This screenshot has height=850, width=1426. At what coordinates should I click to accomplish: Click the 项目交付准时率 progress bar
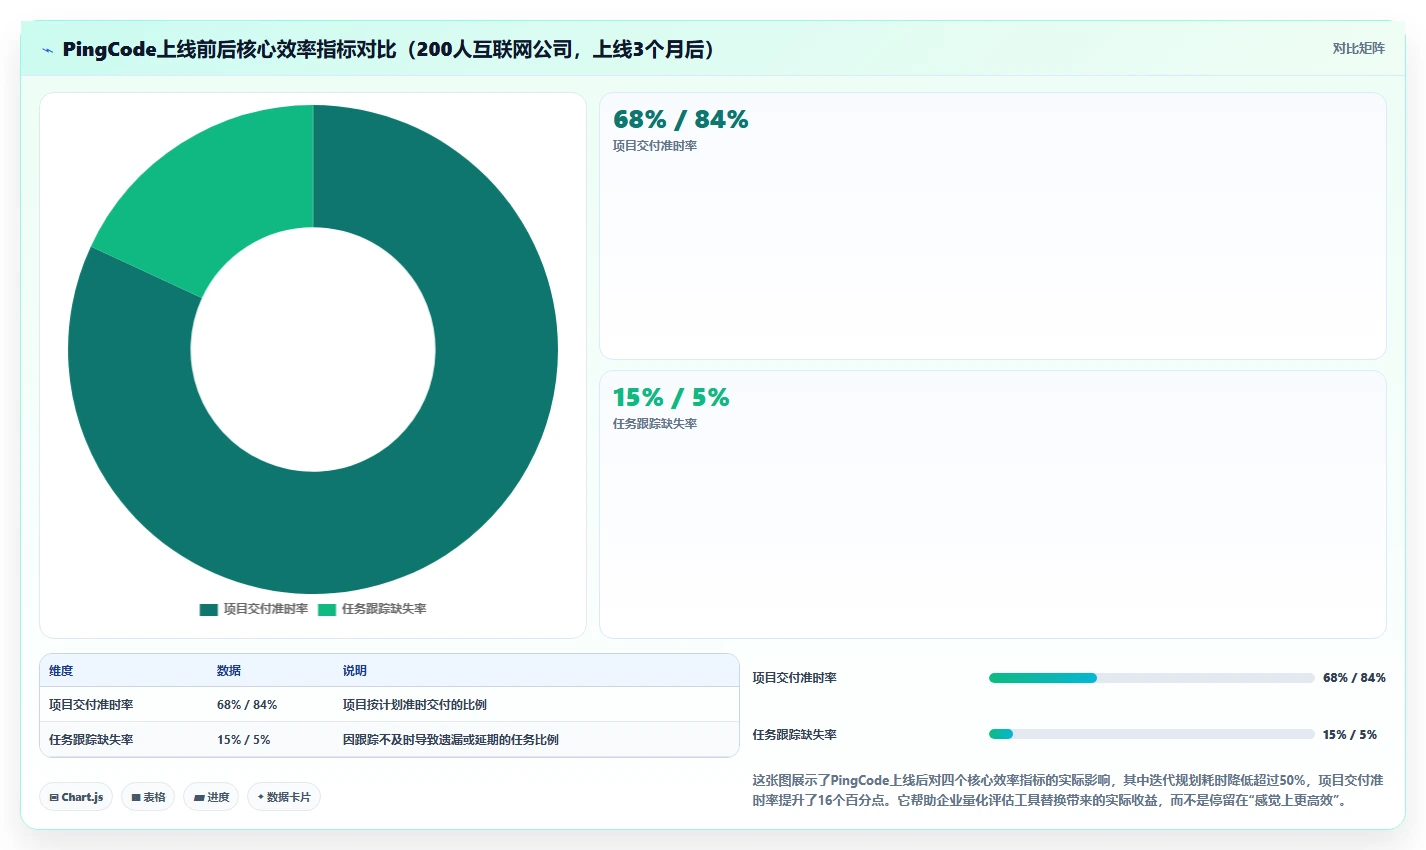tap(1151, 678)
